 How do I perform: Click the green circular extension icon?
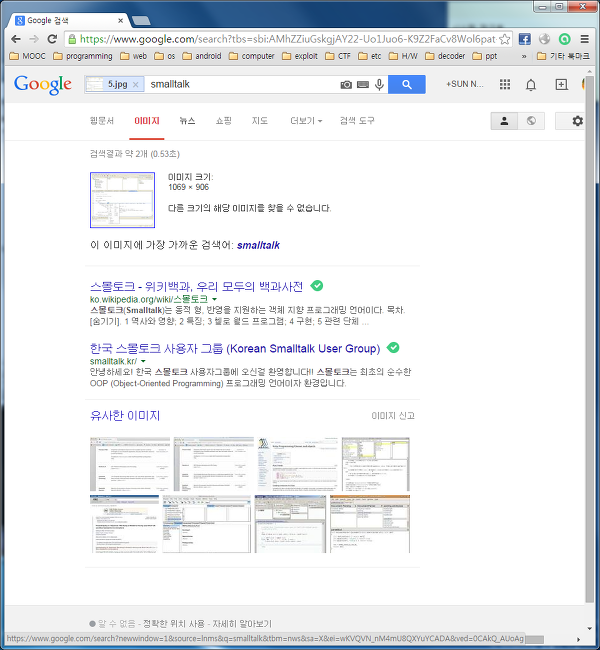point(564,39)
